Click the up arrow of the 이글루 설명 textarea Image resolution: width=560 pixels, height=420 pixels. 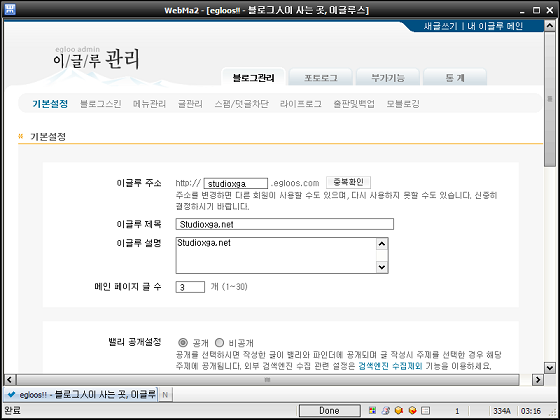click(x=382, y=244)
